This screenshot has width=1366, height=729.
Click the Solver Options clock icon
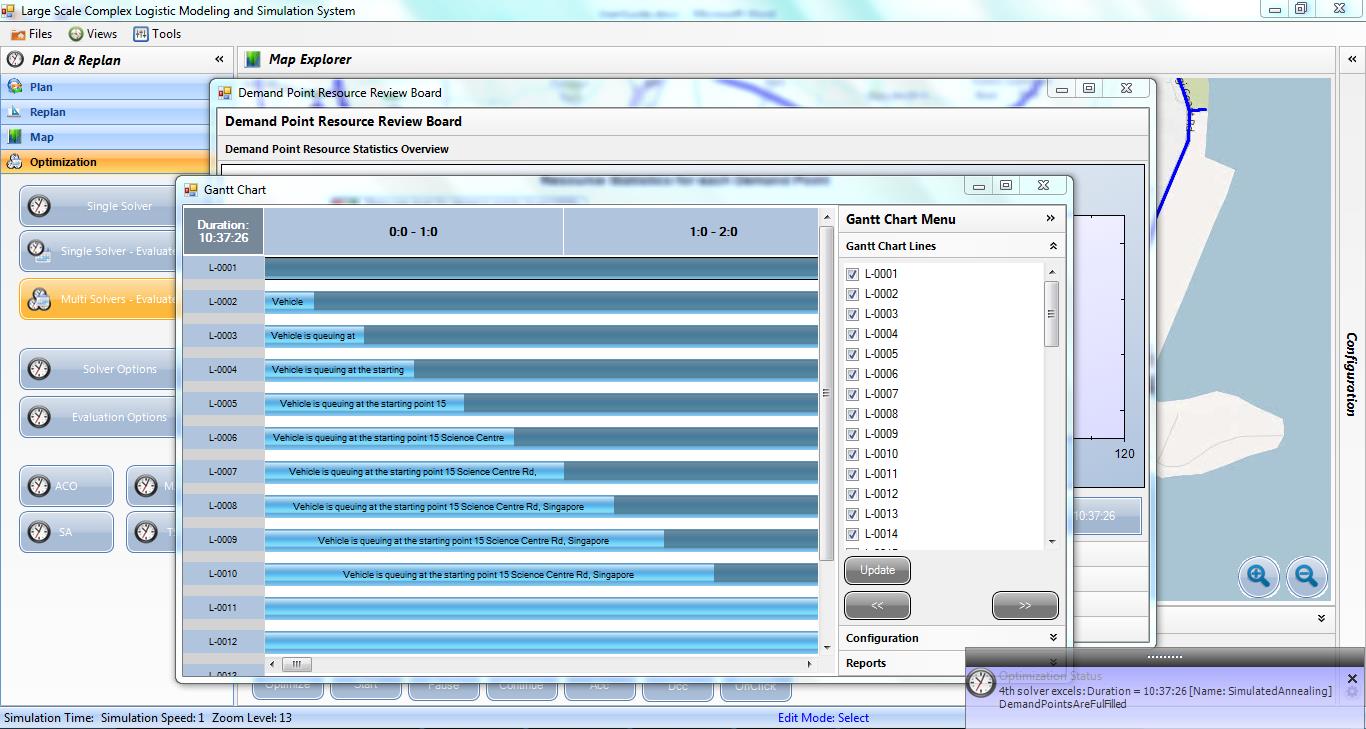(39, 369)
